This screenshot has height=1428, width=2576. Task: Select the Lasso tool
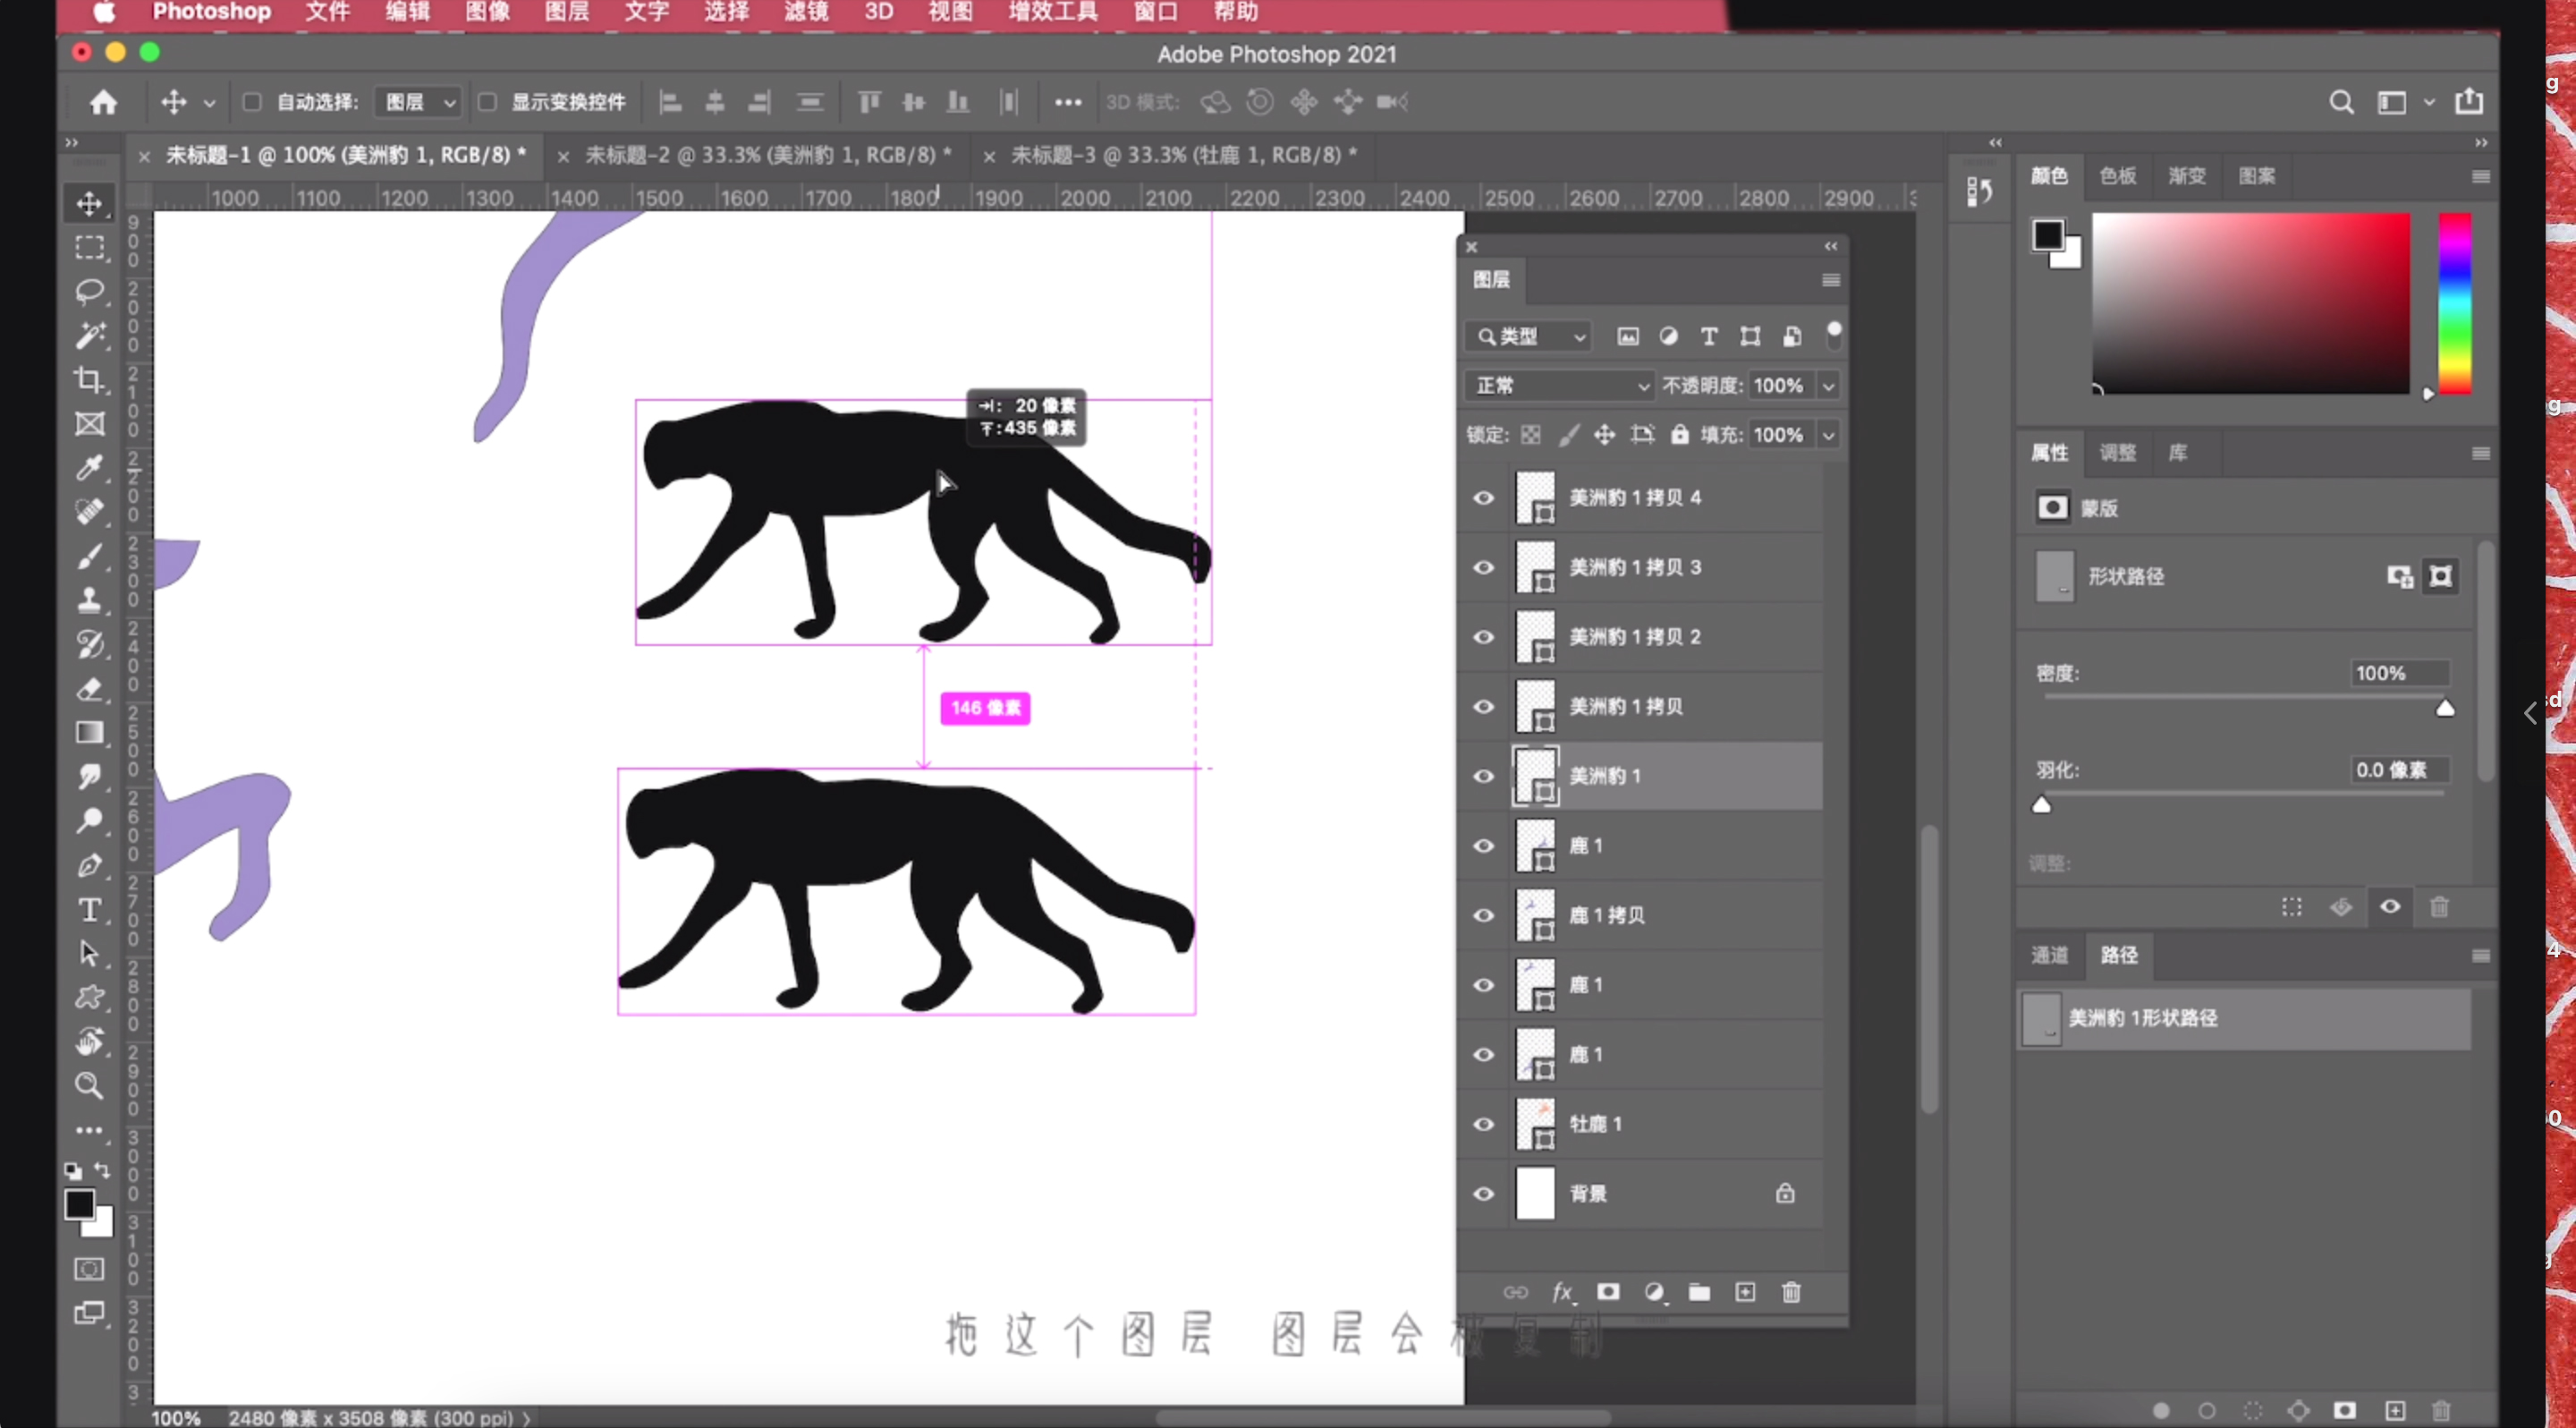click(89, 292)
